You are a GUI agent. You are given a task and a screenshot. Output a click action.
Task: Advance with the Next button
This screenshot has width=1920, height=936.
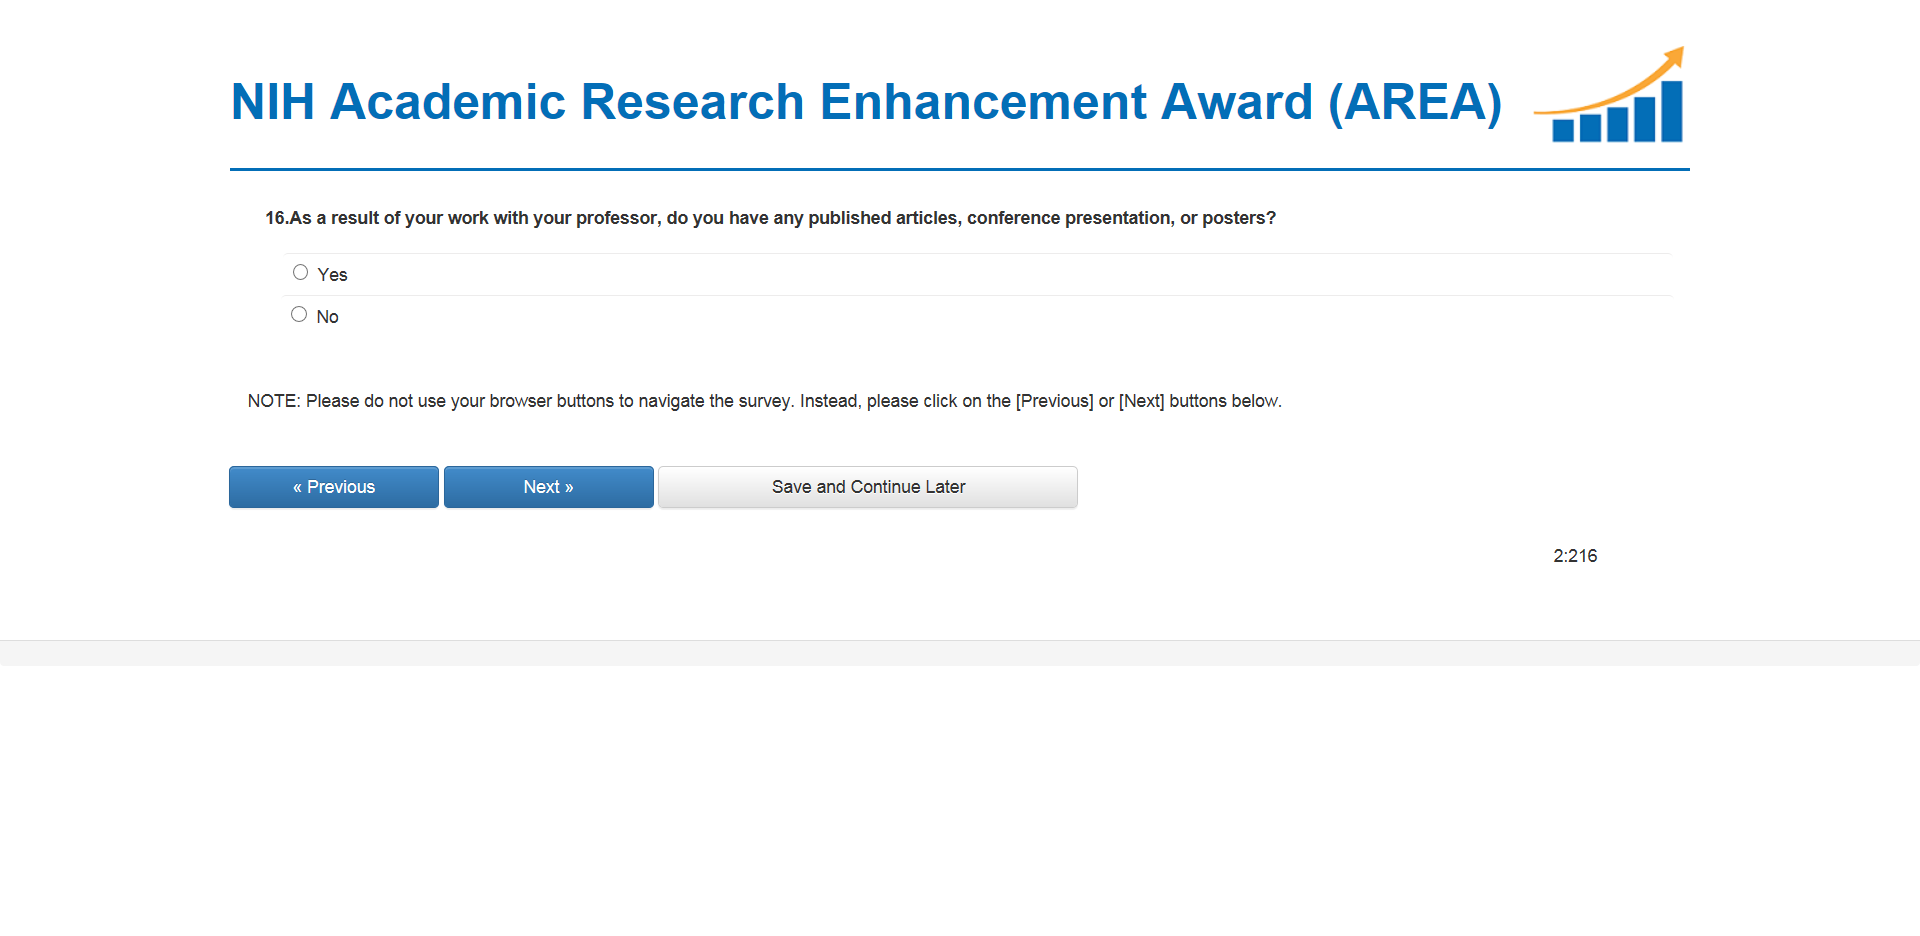coord(548,487)
